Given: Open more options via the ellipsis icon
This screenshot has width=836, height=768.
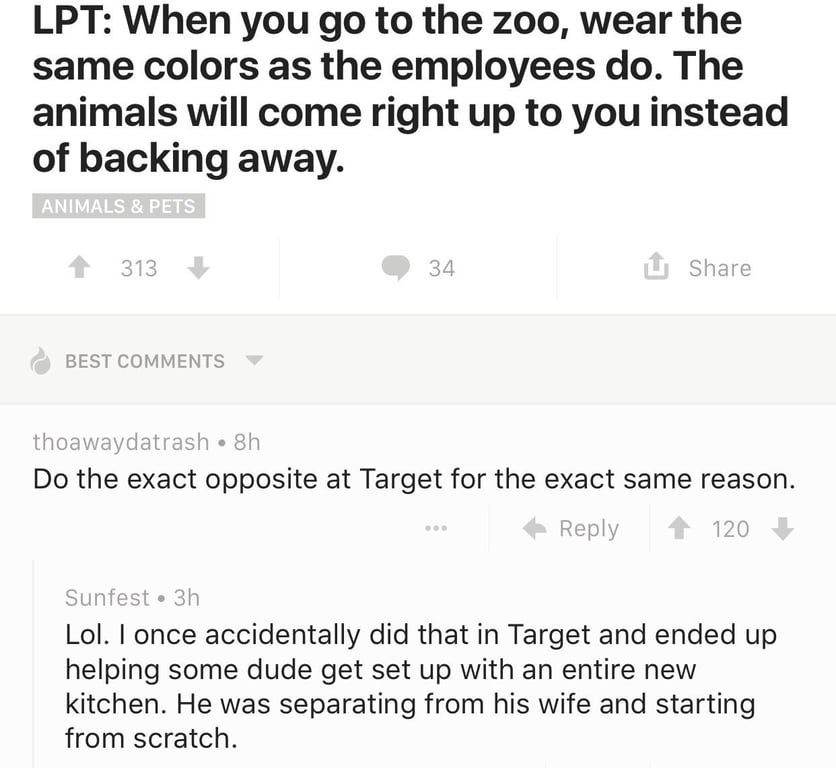Looking at the screenshot, I should pyautogui.click(x=437, y=528).
